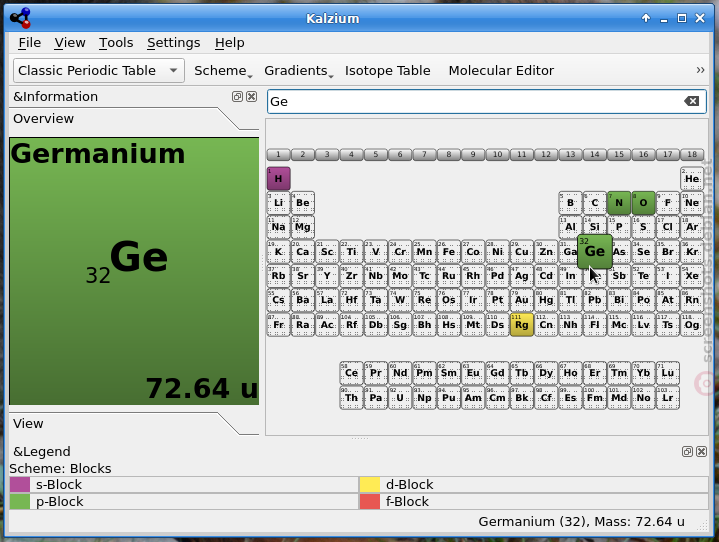This screenshot has height=542, width=719.
Task: Open the Scheme dropdown menu
Action: (223, 71)
